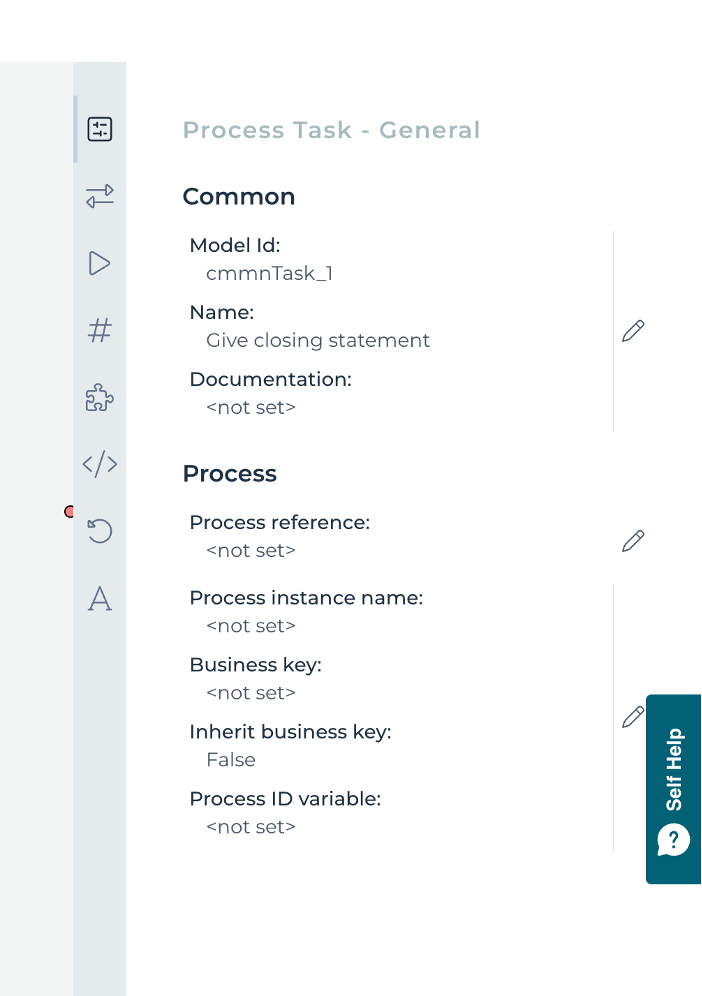
Task: Click the Business key <not set> value
Action: point(251,693)
